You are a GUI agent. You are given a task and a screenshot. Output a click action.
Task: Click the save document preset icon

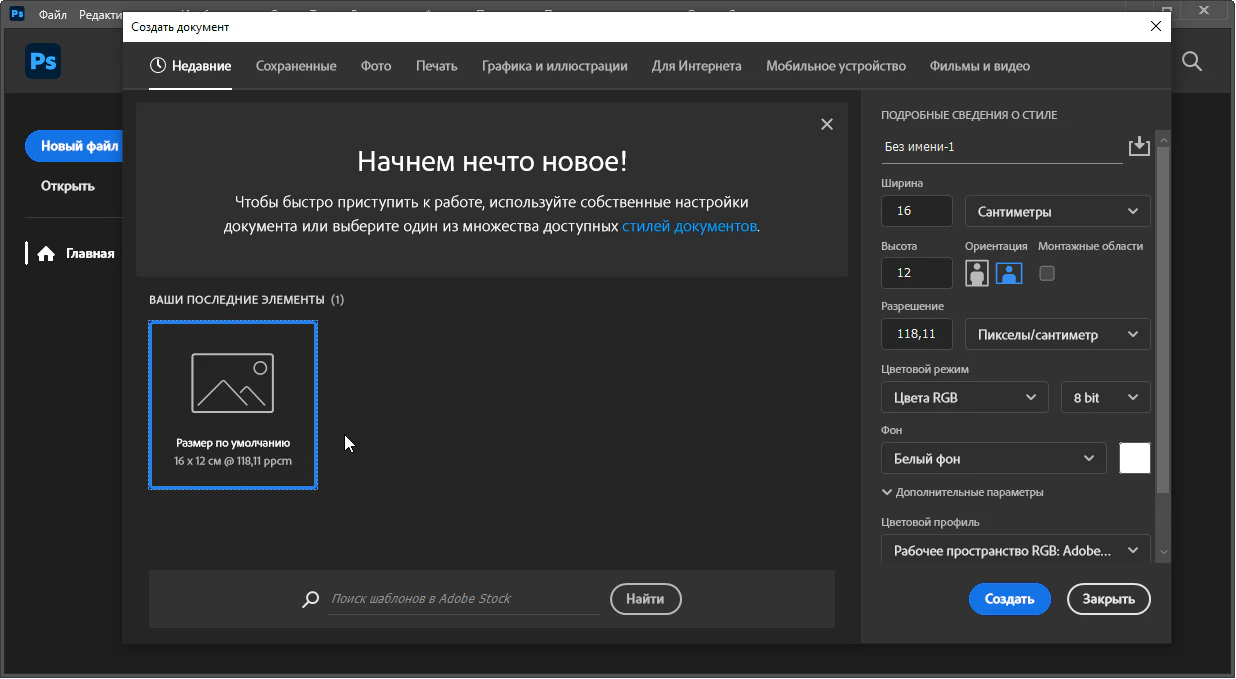click(x=1139, y=147)
